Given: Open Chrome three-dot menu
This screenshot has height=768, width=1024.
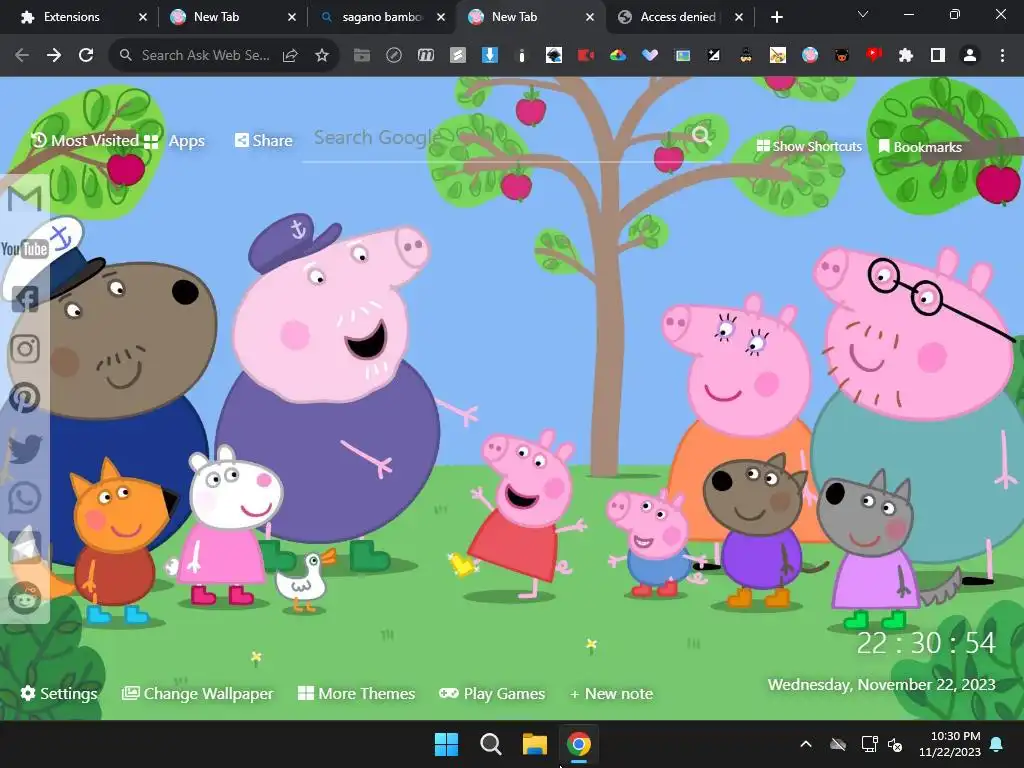Looking at the screenshot, I should [x=1002, y=56].
